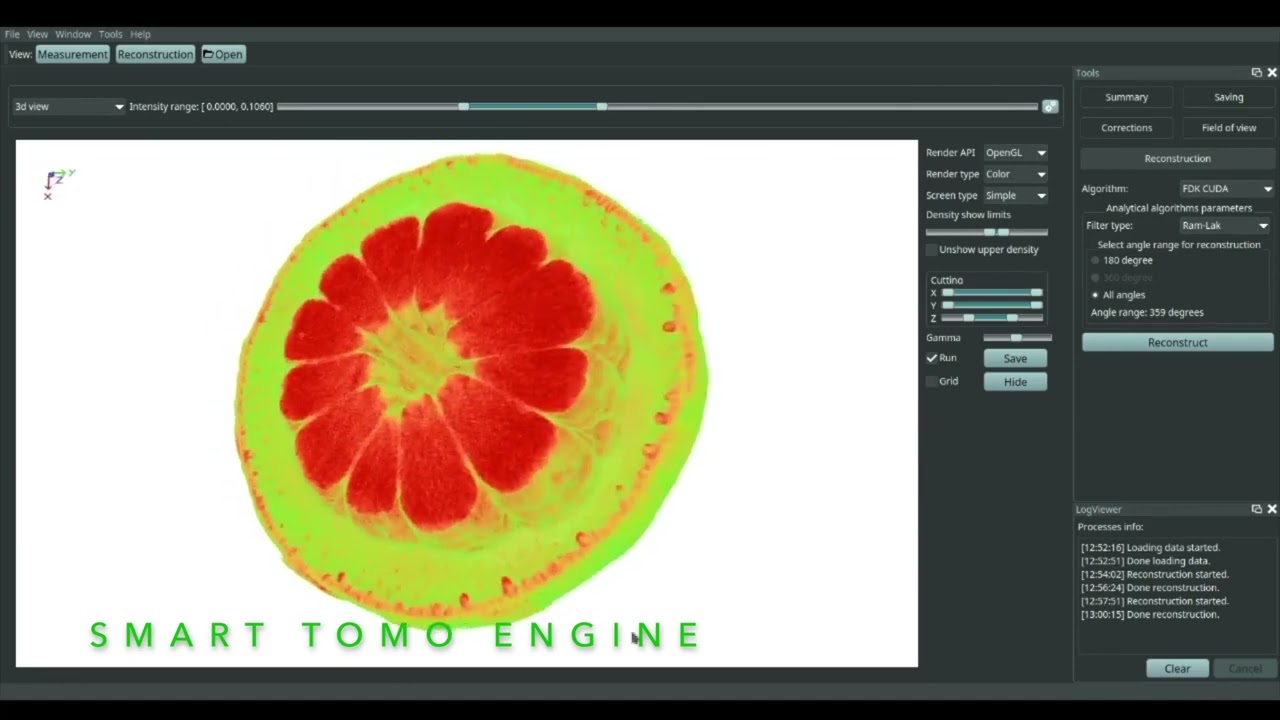Float the Tools panel with undock icon
This screenshot has width=1280, height=720.
click(x=1256, y=73)
